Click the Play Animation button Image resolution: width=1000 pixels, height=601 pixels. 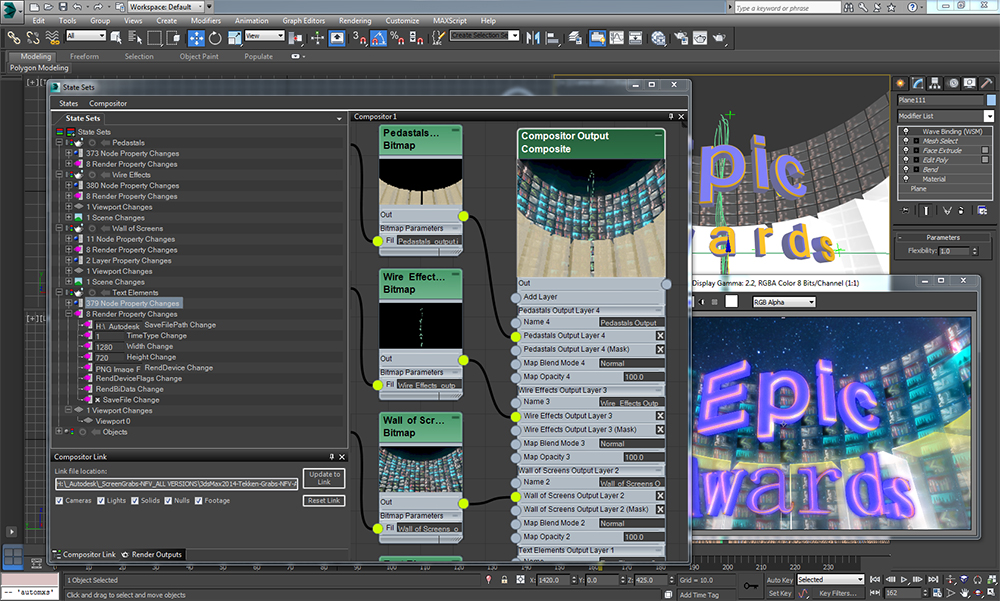coord(904,579)
